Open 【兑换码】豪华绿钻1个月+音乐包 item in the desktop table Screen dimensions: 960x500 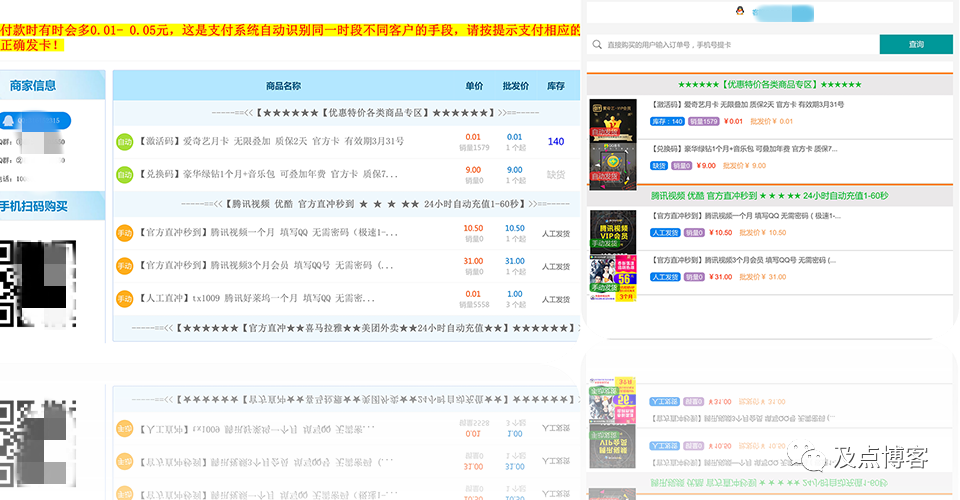point(269,174)
